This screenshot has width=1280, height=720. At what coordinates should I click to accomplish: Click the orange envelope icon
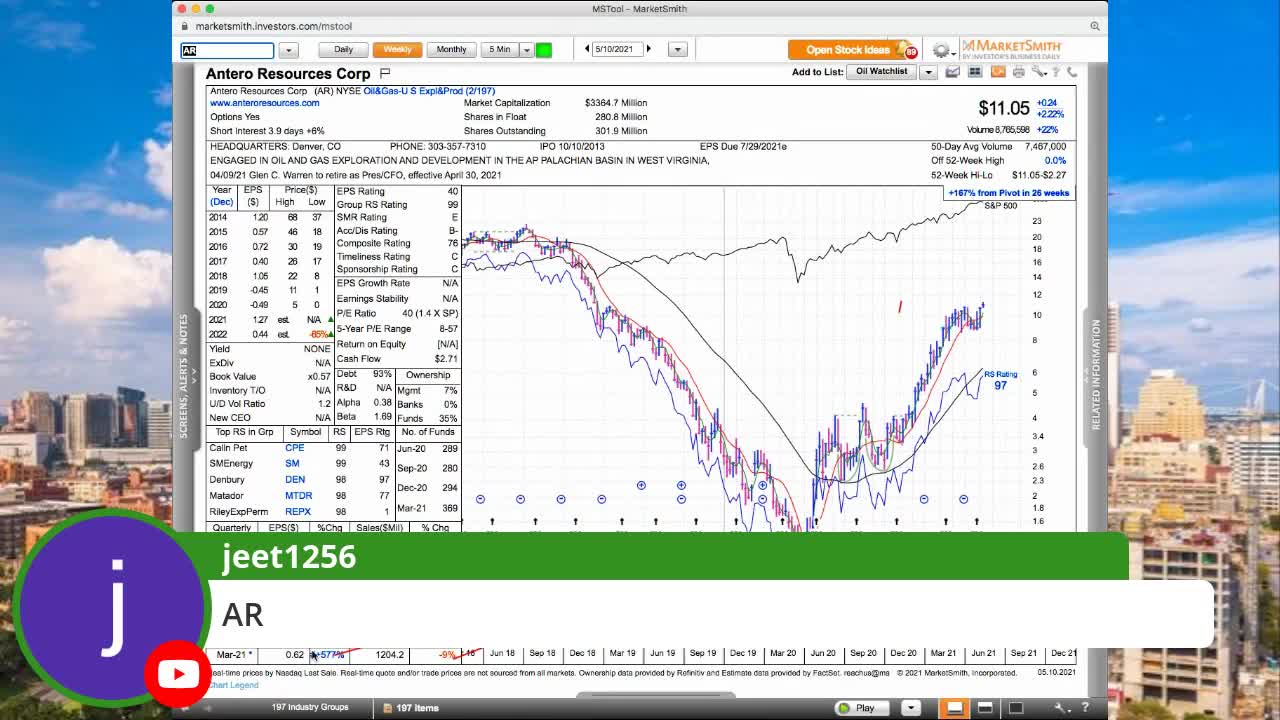coord(998,72)
